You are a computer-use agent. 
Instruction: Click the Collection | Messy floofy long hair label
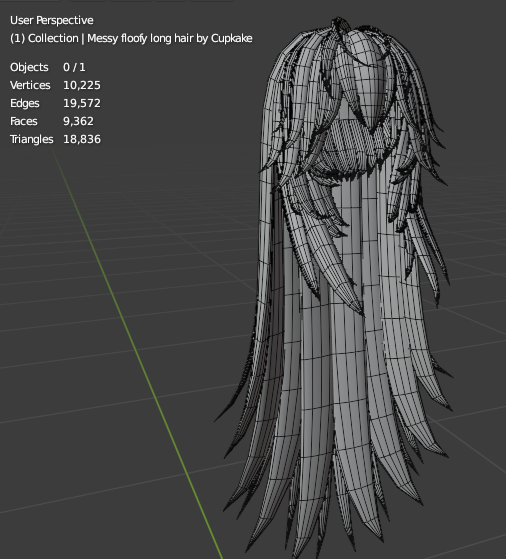131,38
